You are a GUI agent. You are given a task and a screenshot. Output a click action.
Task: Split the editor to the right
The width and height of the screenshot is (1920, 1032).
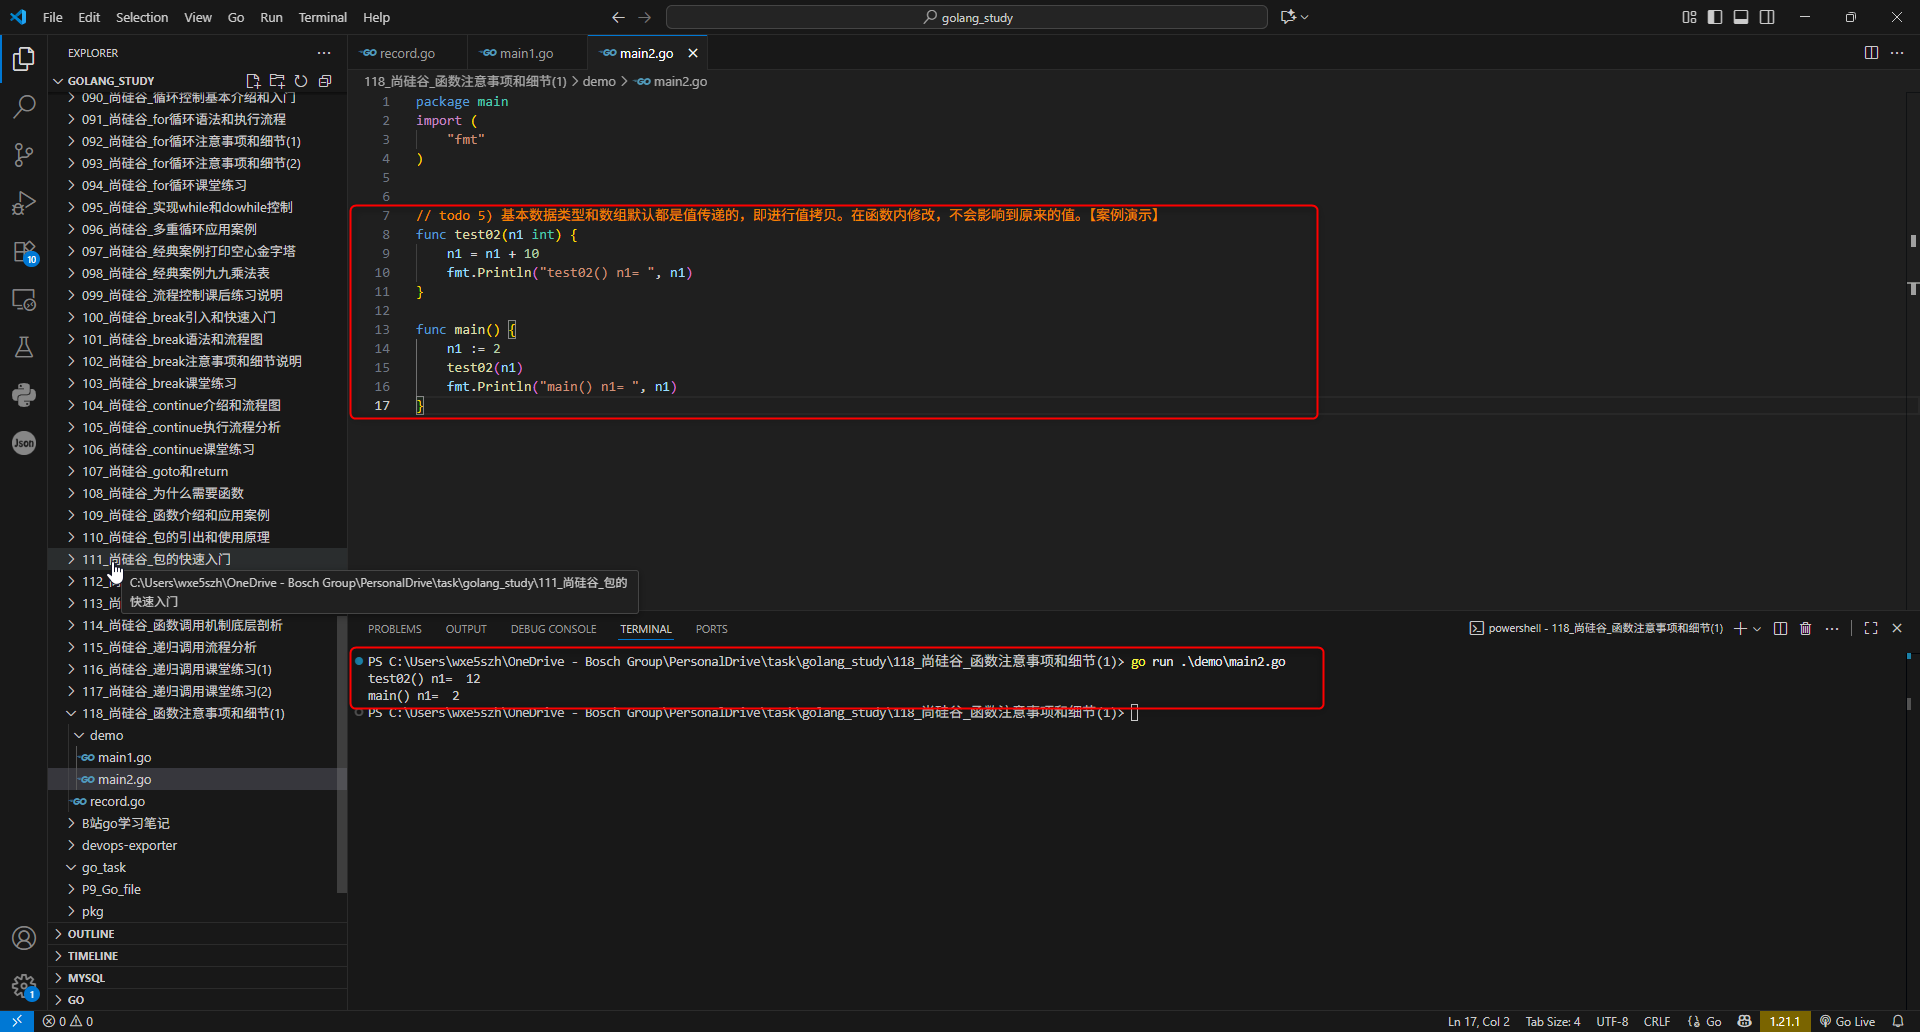tap(1871, 53)
